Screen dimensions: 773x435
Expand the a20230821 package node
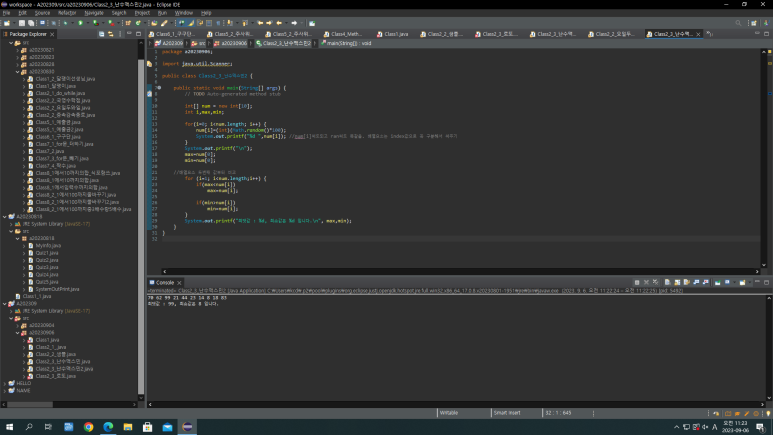pyautogui.click(x=18, y=50)
